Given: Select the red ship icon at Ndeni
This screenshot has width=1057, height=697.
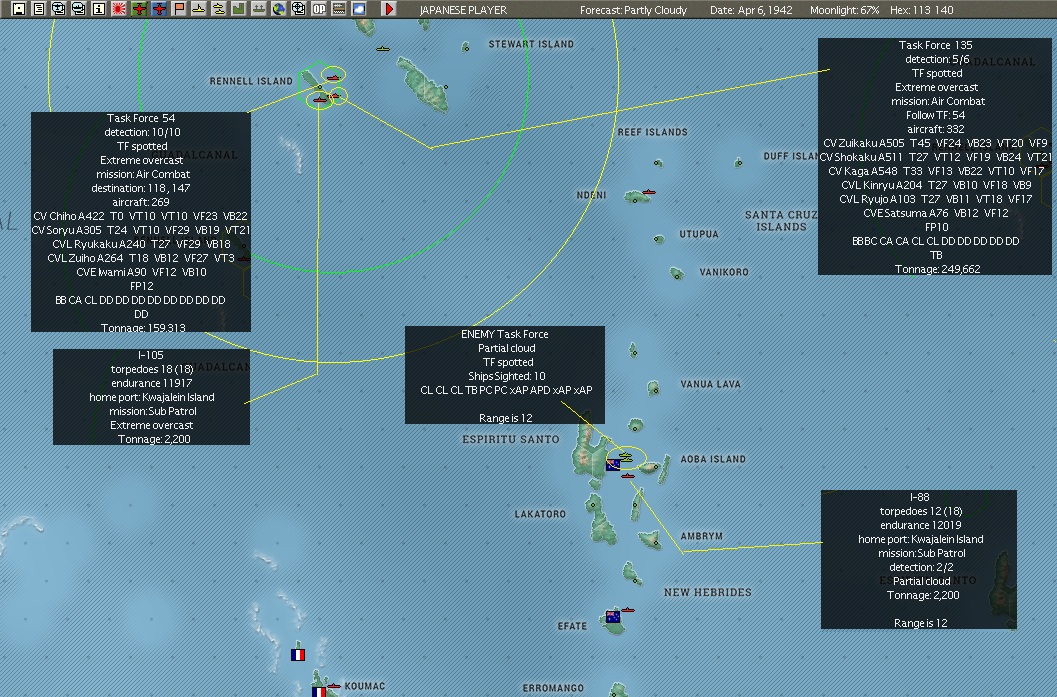Looking at the screenshot, I should [x=648, y=192].
